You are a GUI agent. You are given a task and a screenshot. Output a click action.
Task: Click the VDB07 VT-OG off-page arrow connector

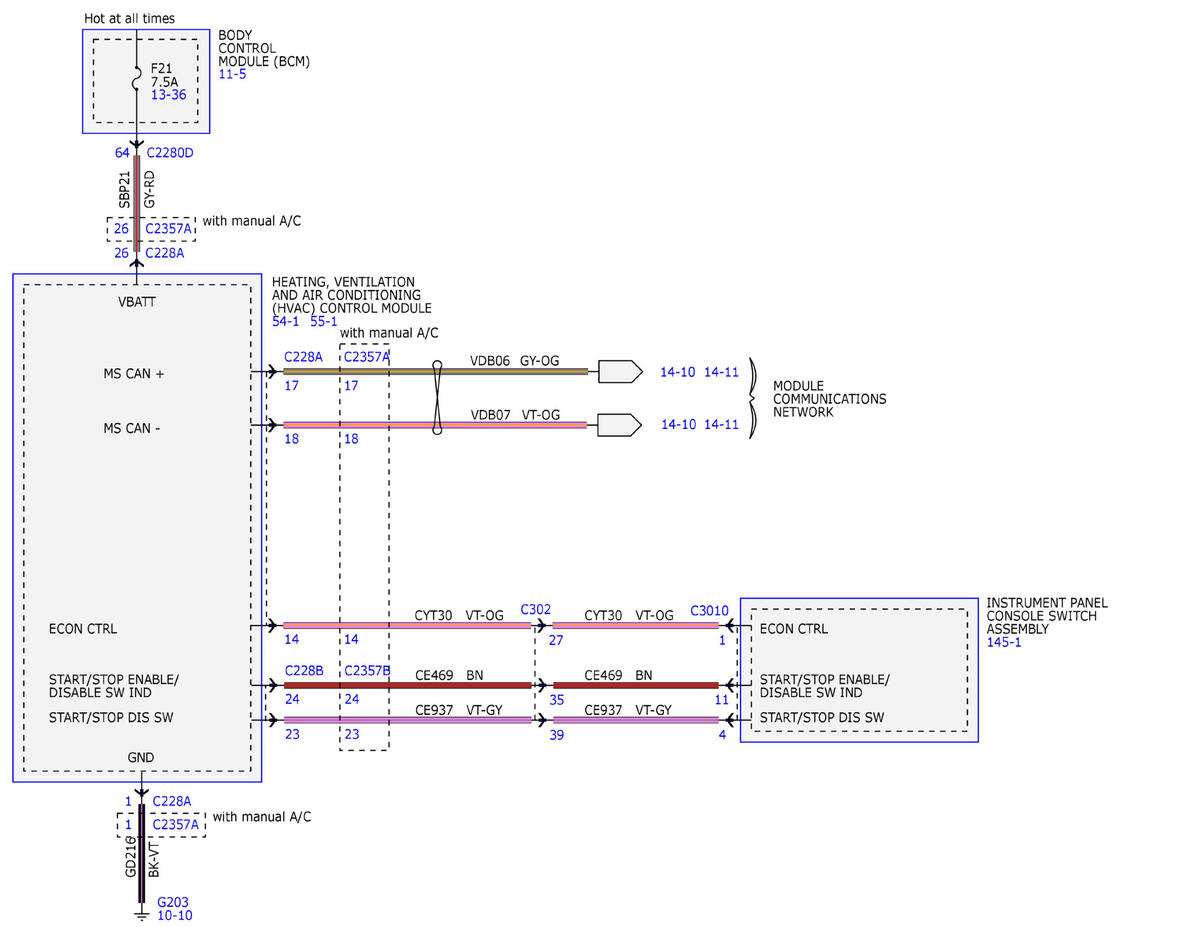pos(620,425)
